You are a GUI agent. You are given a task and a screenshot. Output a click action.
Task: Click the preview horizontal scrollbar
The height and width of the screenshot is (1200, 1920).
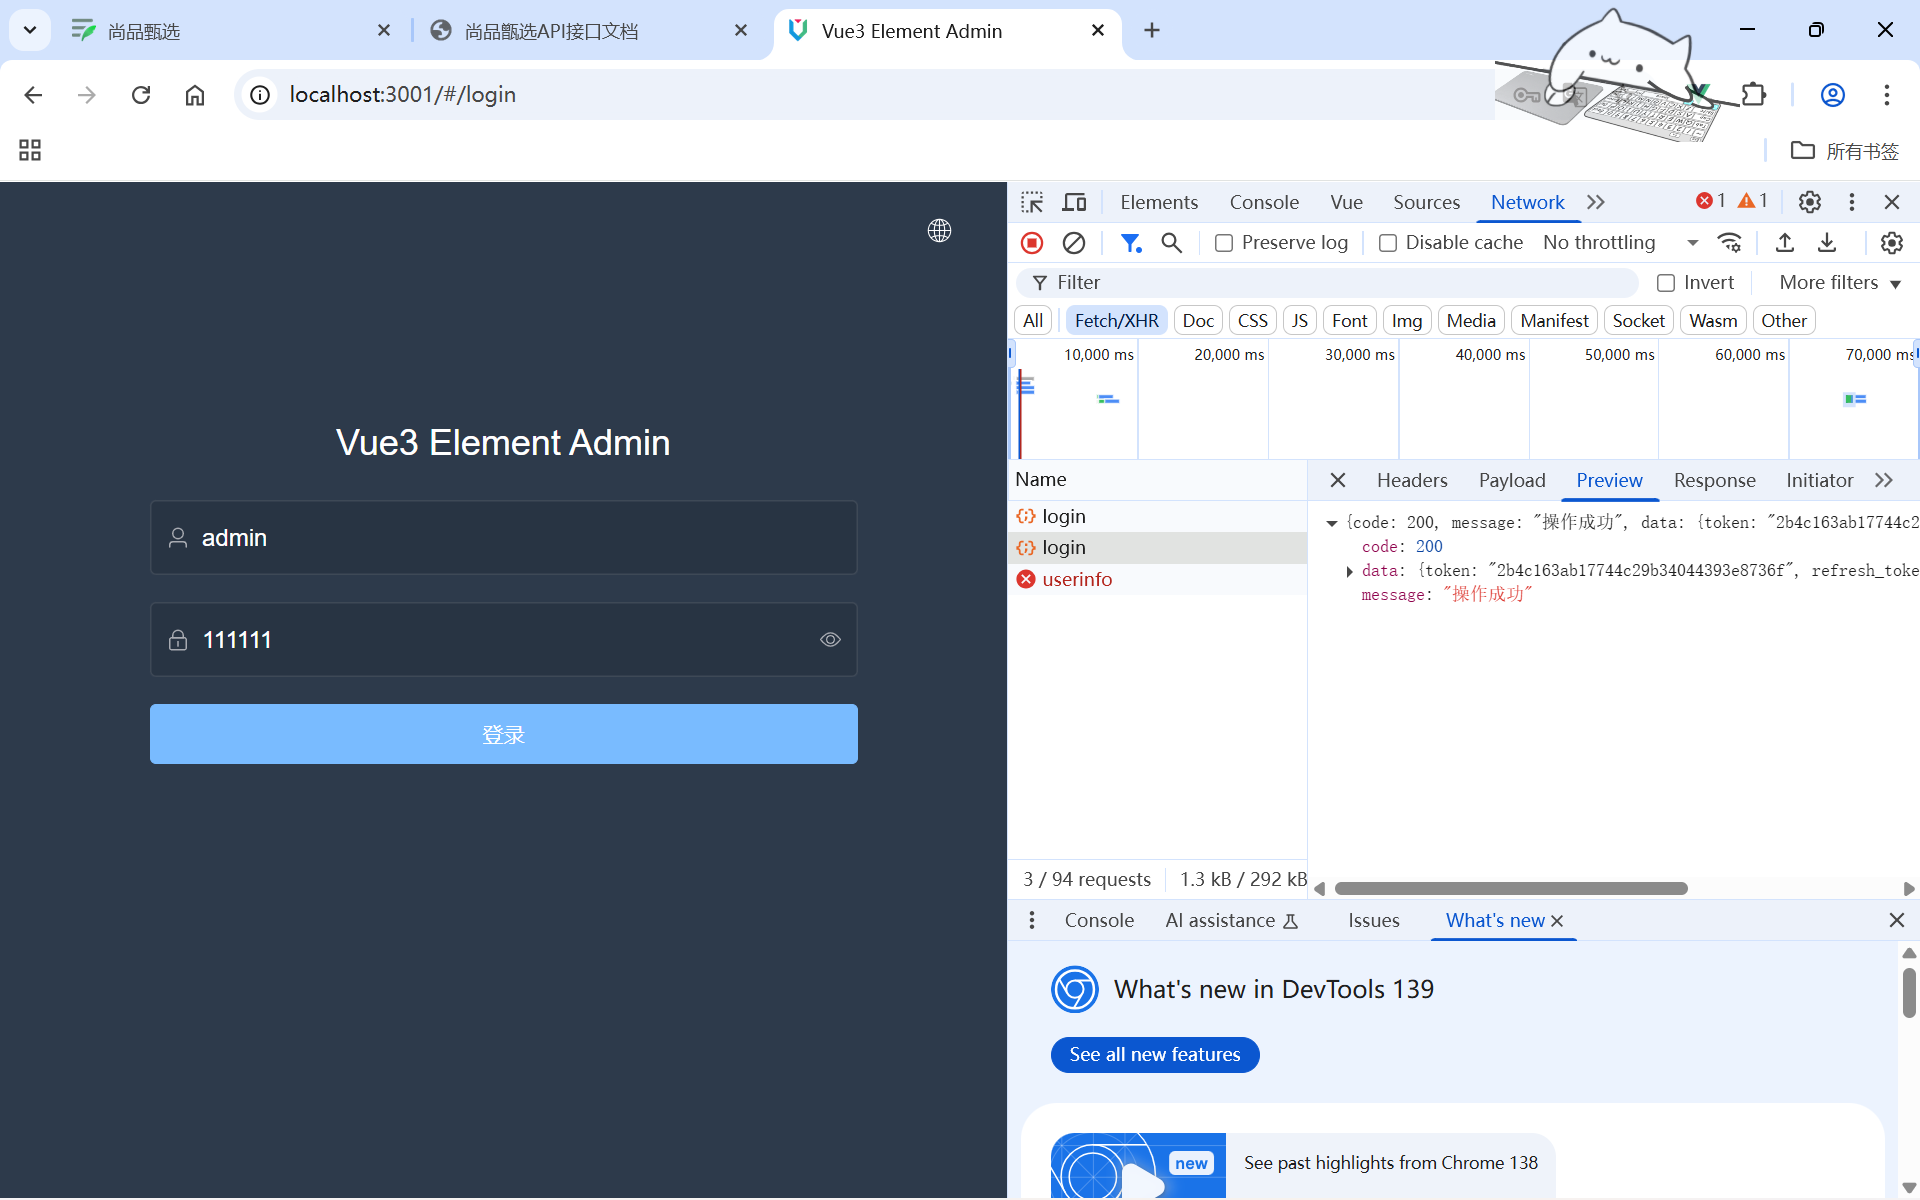coord(1511,888)
